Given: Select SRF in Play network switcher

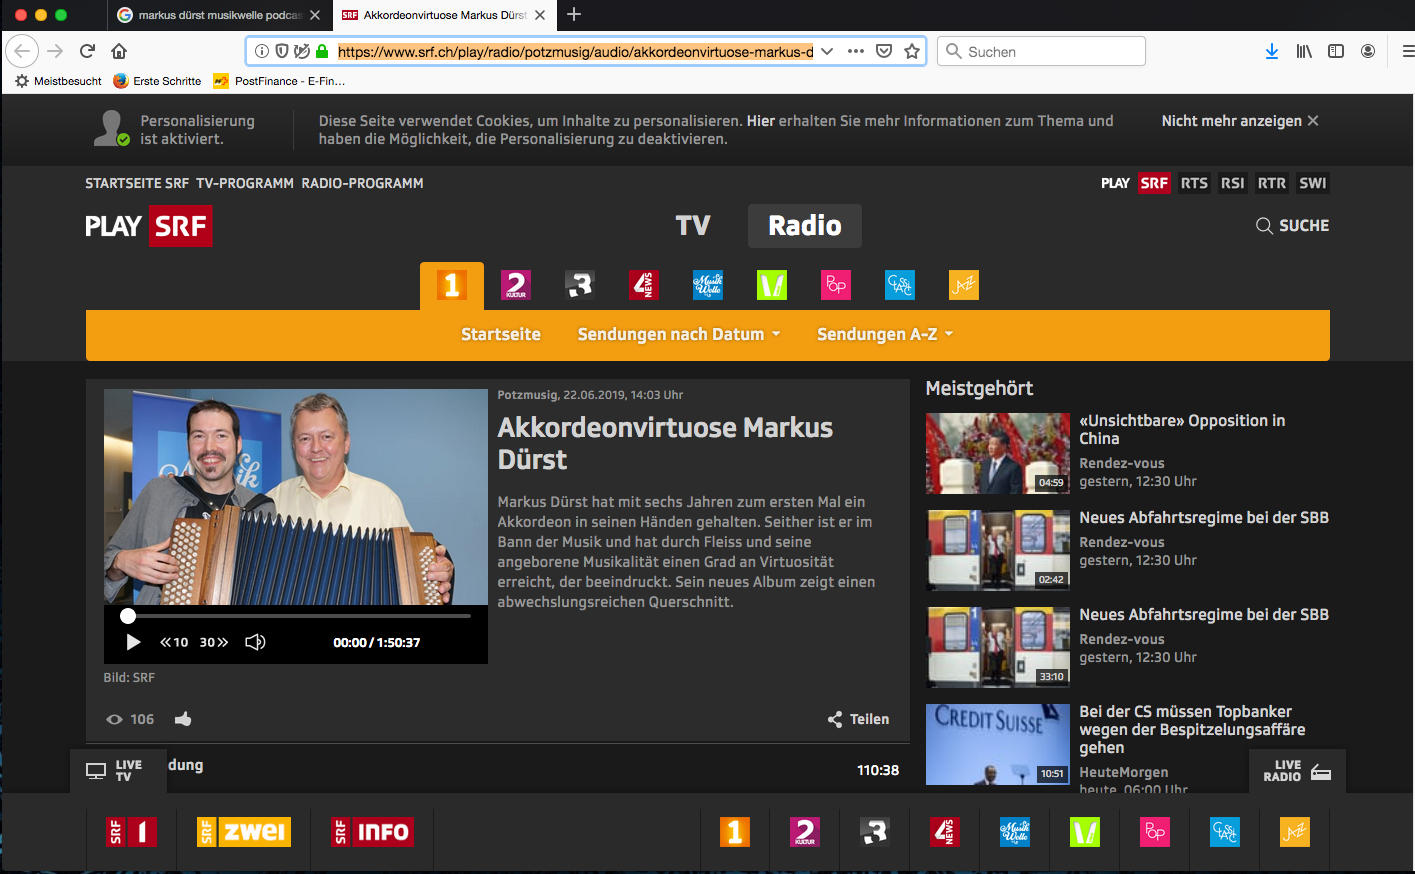Looking at the screenshot, I should coord(1154,183).
